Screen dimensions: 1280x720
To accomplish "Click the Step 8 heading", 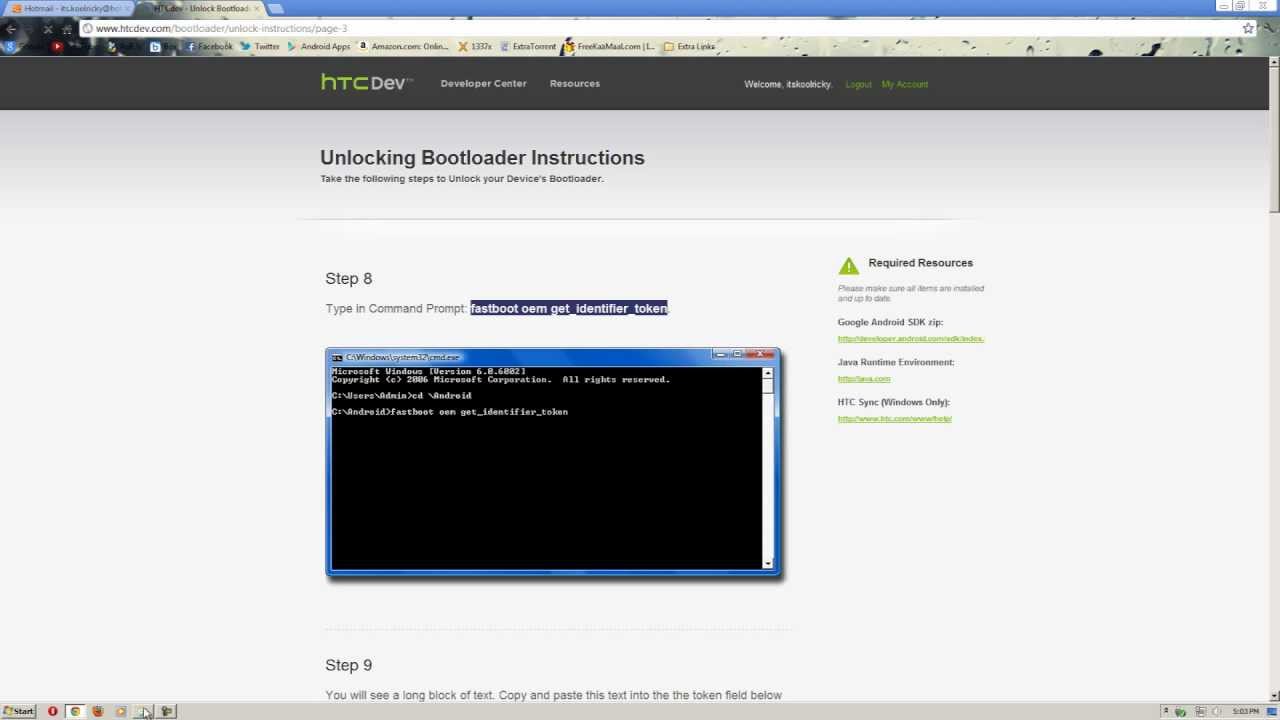I will 349,278.
